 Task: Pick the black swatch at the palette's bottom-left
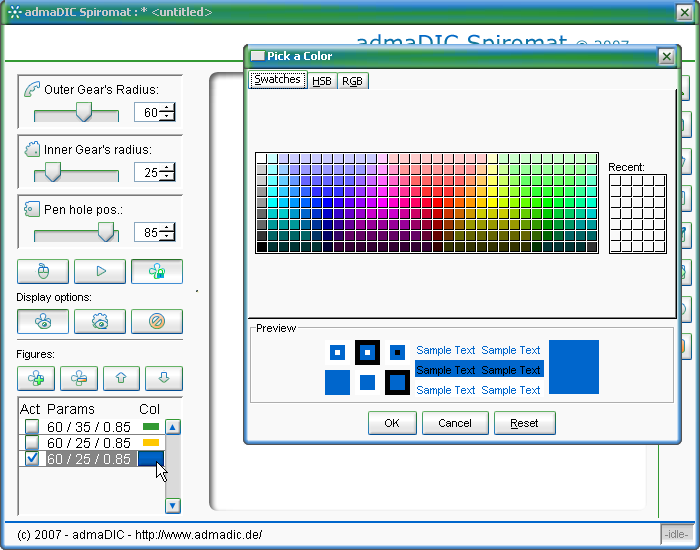click(x=262, y=246)
